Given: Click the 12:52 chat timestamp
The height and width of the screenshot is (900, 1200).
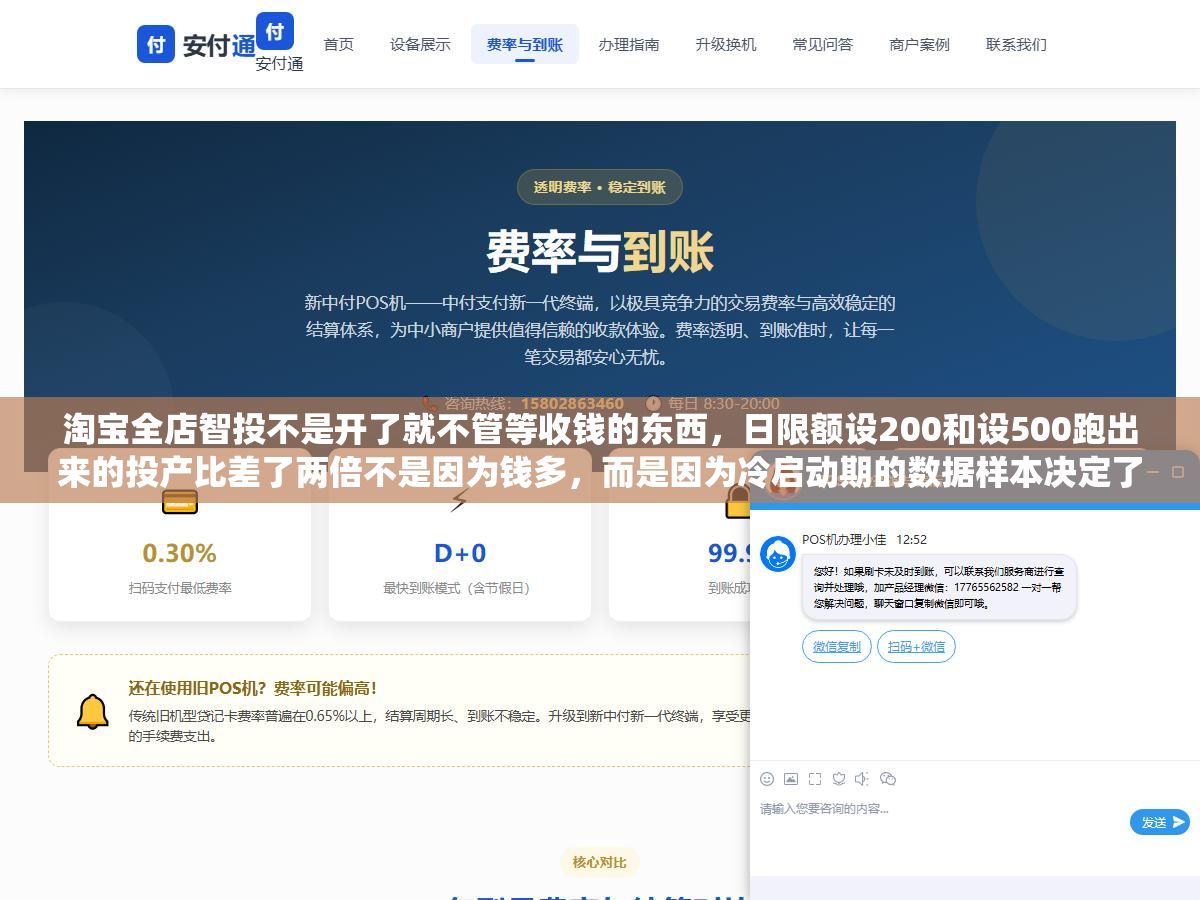Looking at the screenshot, I should [911, 539].
